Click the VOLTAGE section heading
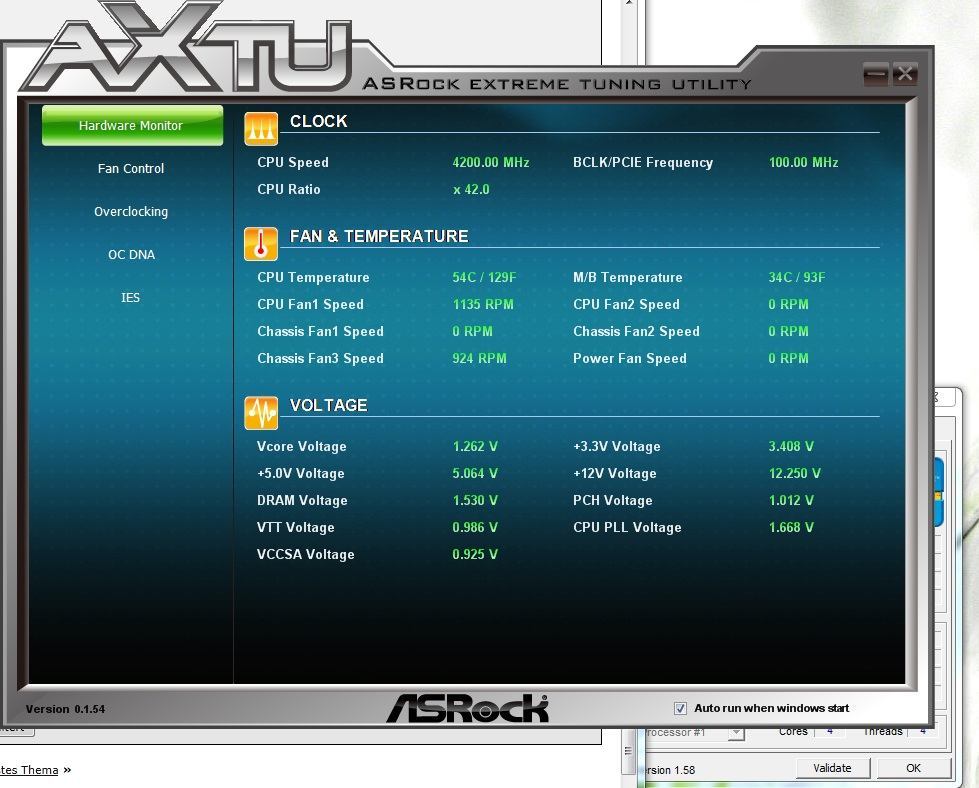Screen dimensions: 979x788 tap(328, 405)
